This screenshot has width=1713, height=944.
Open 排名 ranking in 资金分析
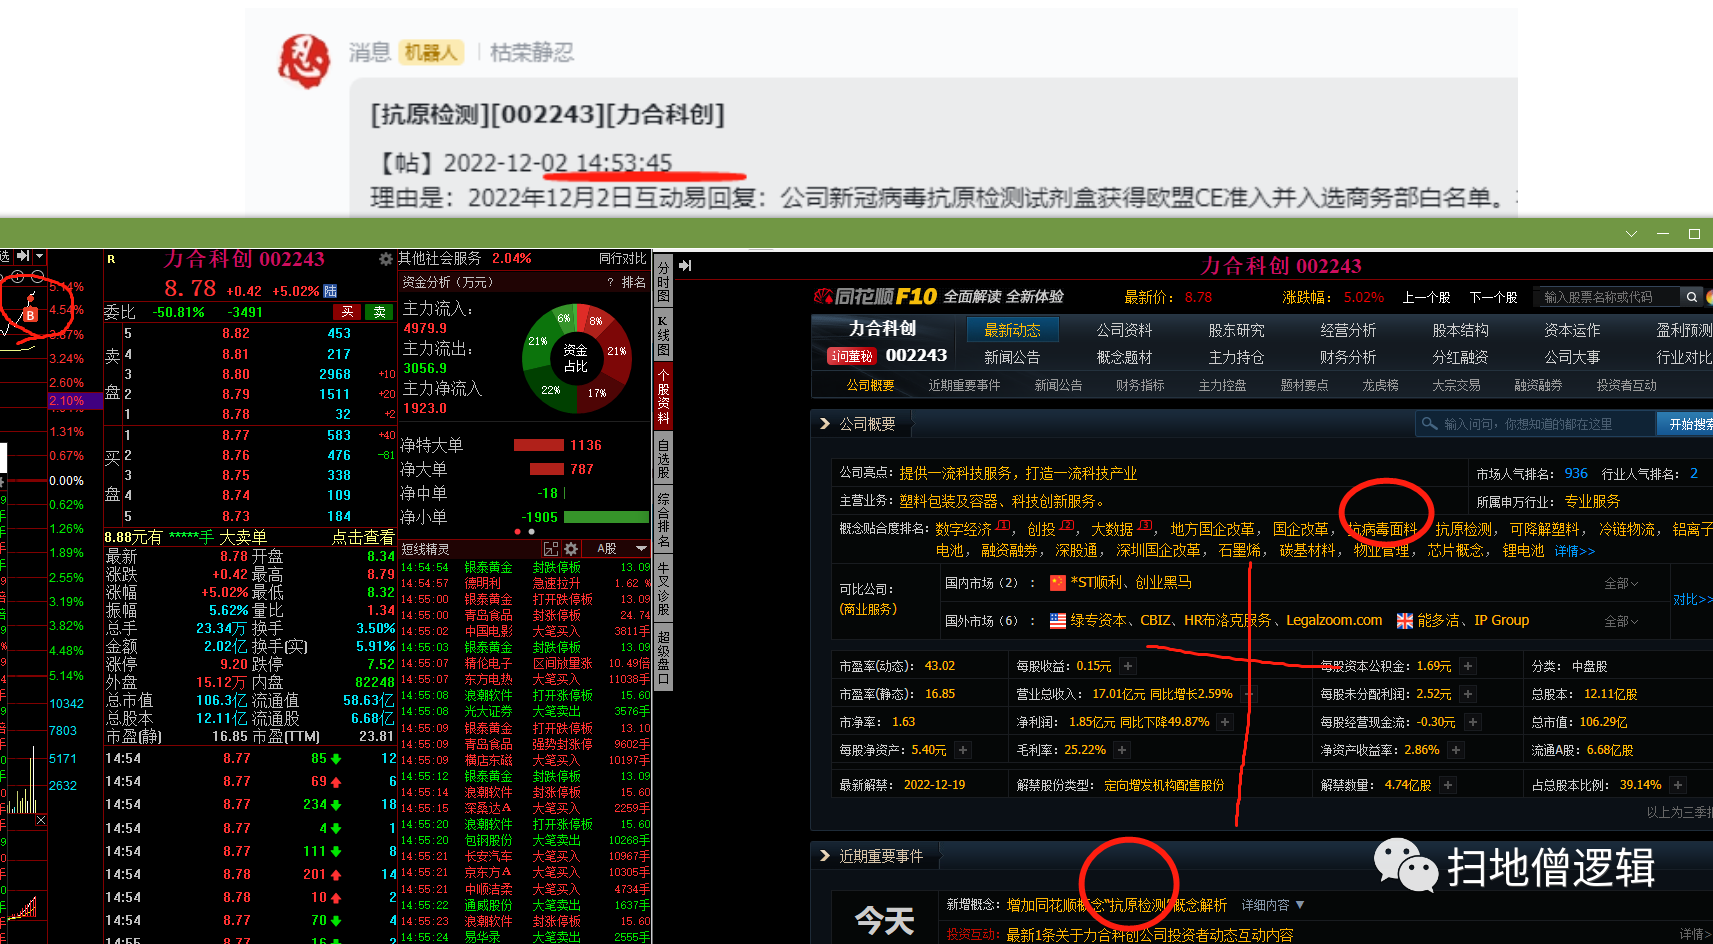(x=634, y=283)
